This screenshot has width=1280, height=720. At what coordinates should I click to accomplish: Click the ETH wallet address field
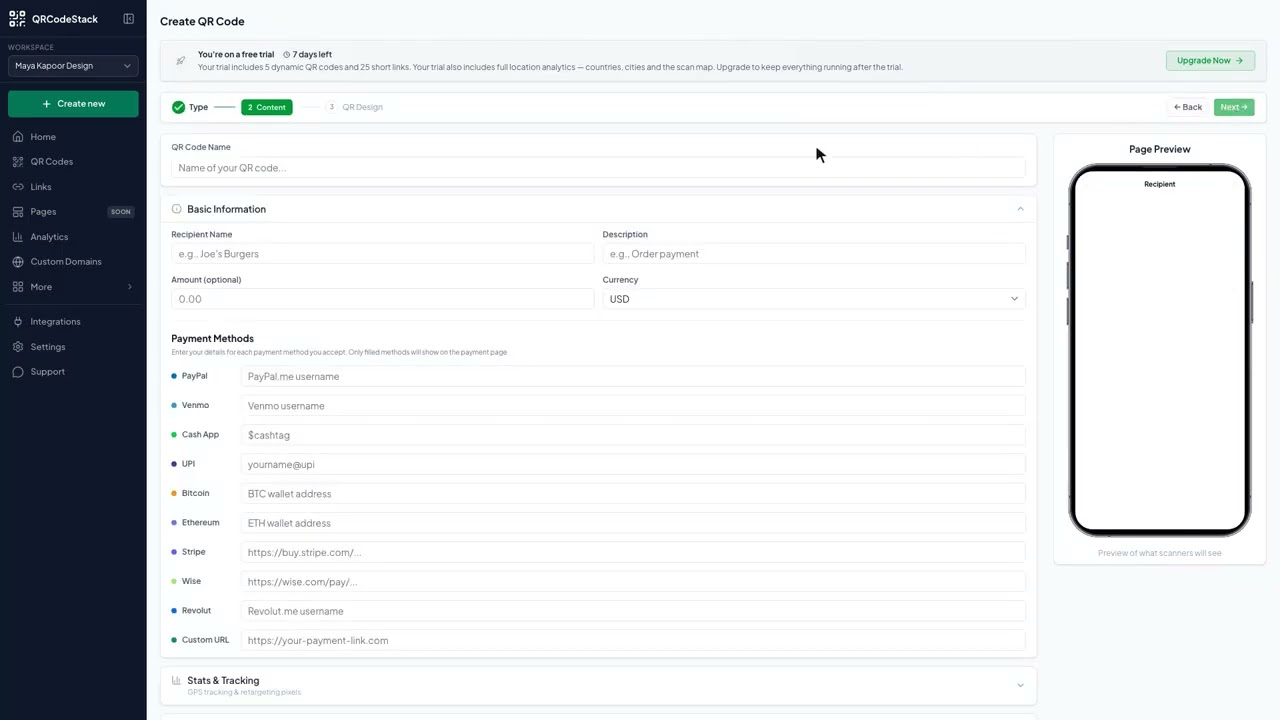[633, 523]
